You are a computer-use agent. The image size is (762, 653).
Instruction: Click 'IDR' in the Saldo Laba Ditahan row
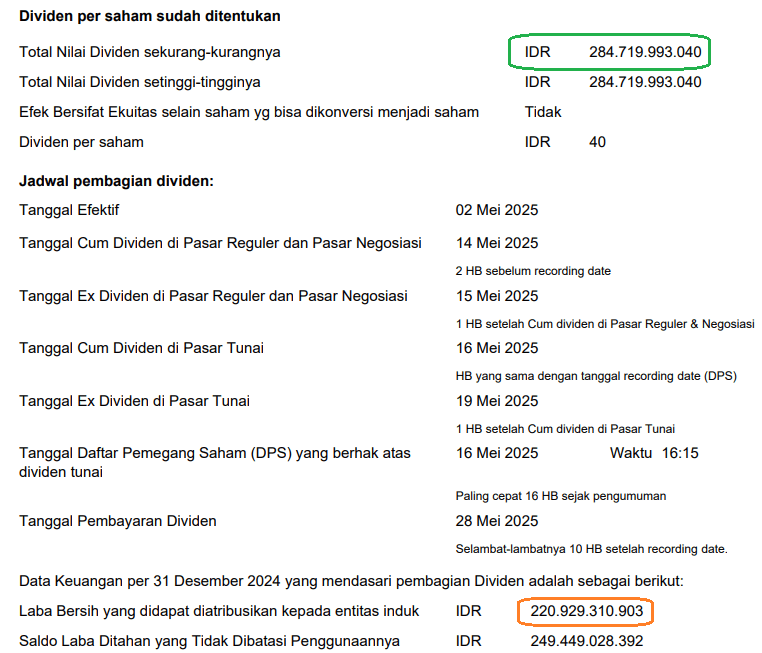point(468,641)
